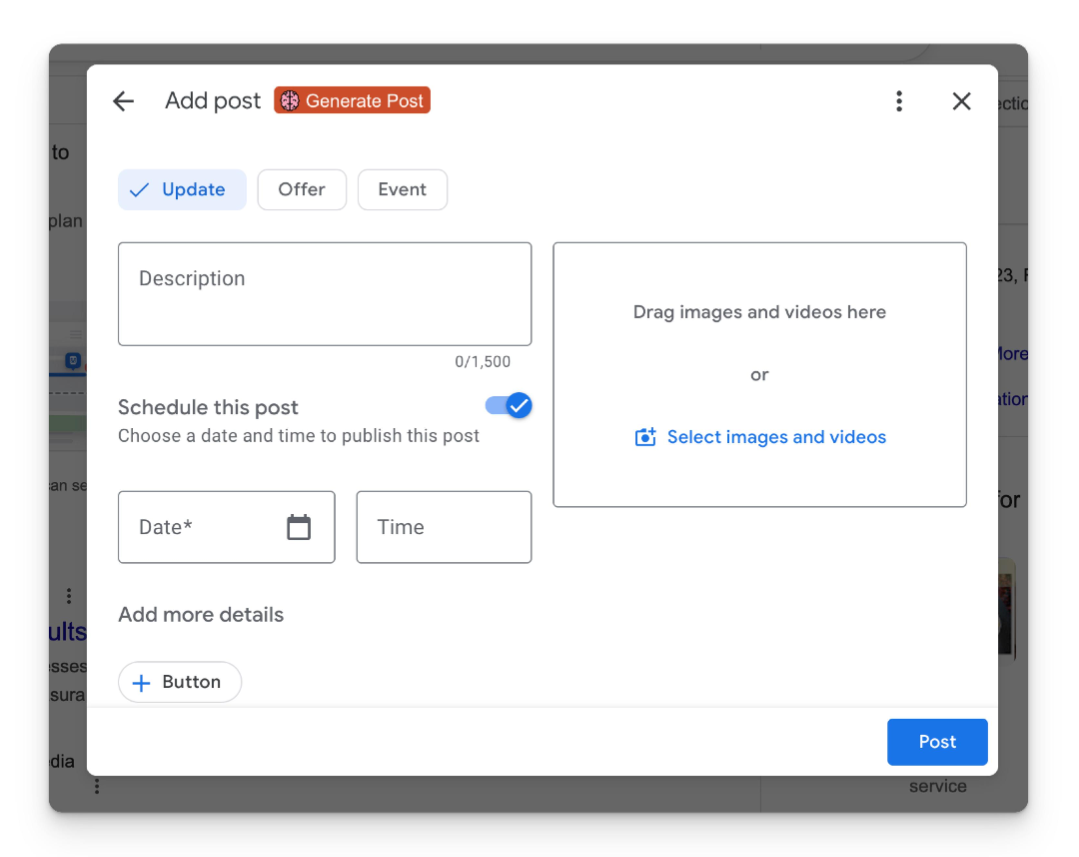The height and width of the screenshot is (857, 1079).
Task: Open vertical dots menu at bottom-left corner
Action: click(97, 787)
